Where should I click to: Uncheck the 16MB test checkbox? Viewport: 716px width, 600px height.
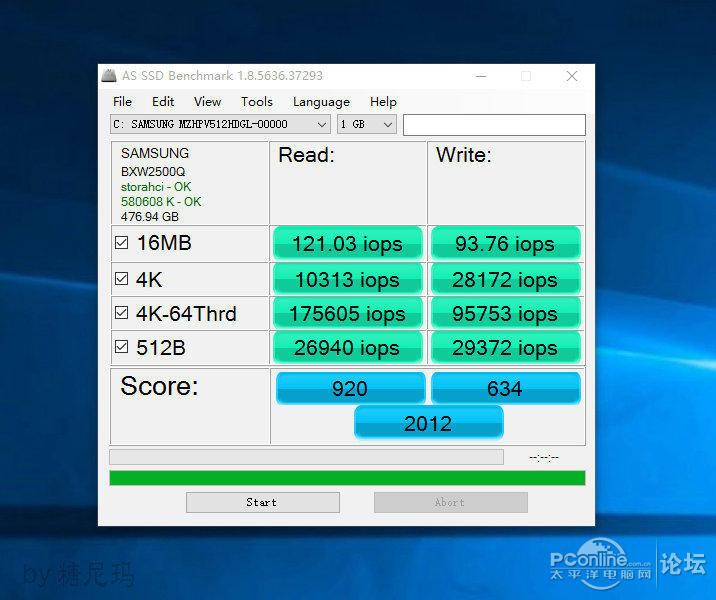[x=121, y=242]
